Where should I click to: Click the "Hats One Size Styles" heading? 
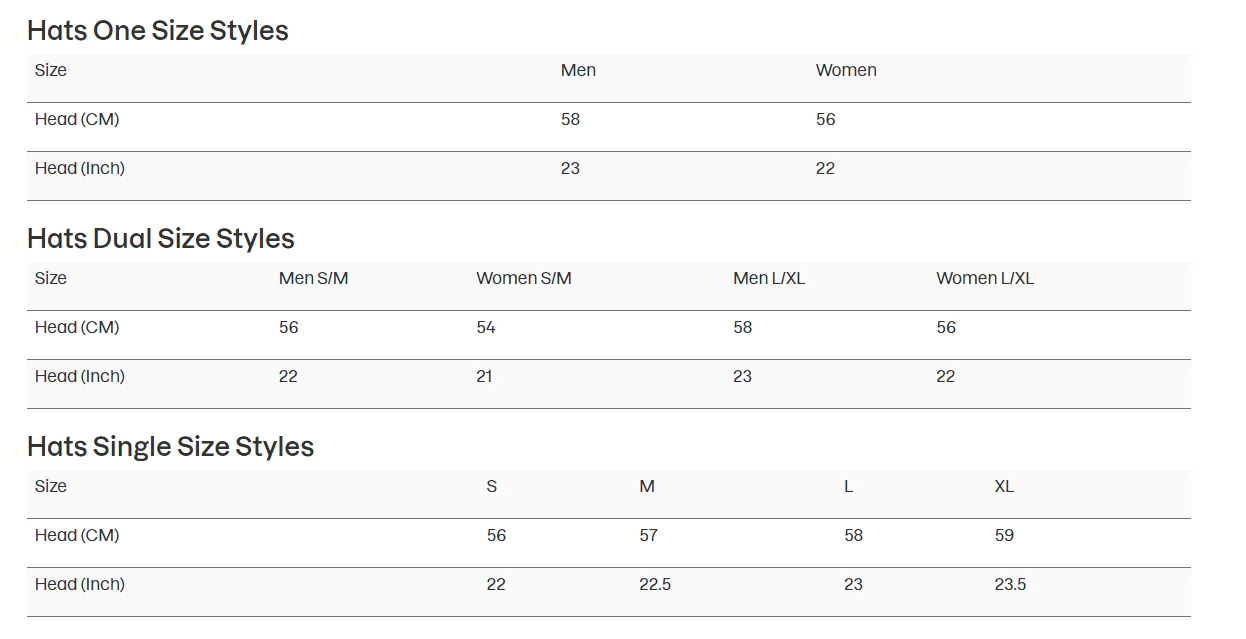(x=157, y=31)
